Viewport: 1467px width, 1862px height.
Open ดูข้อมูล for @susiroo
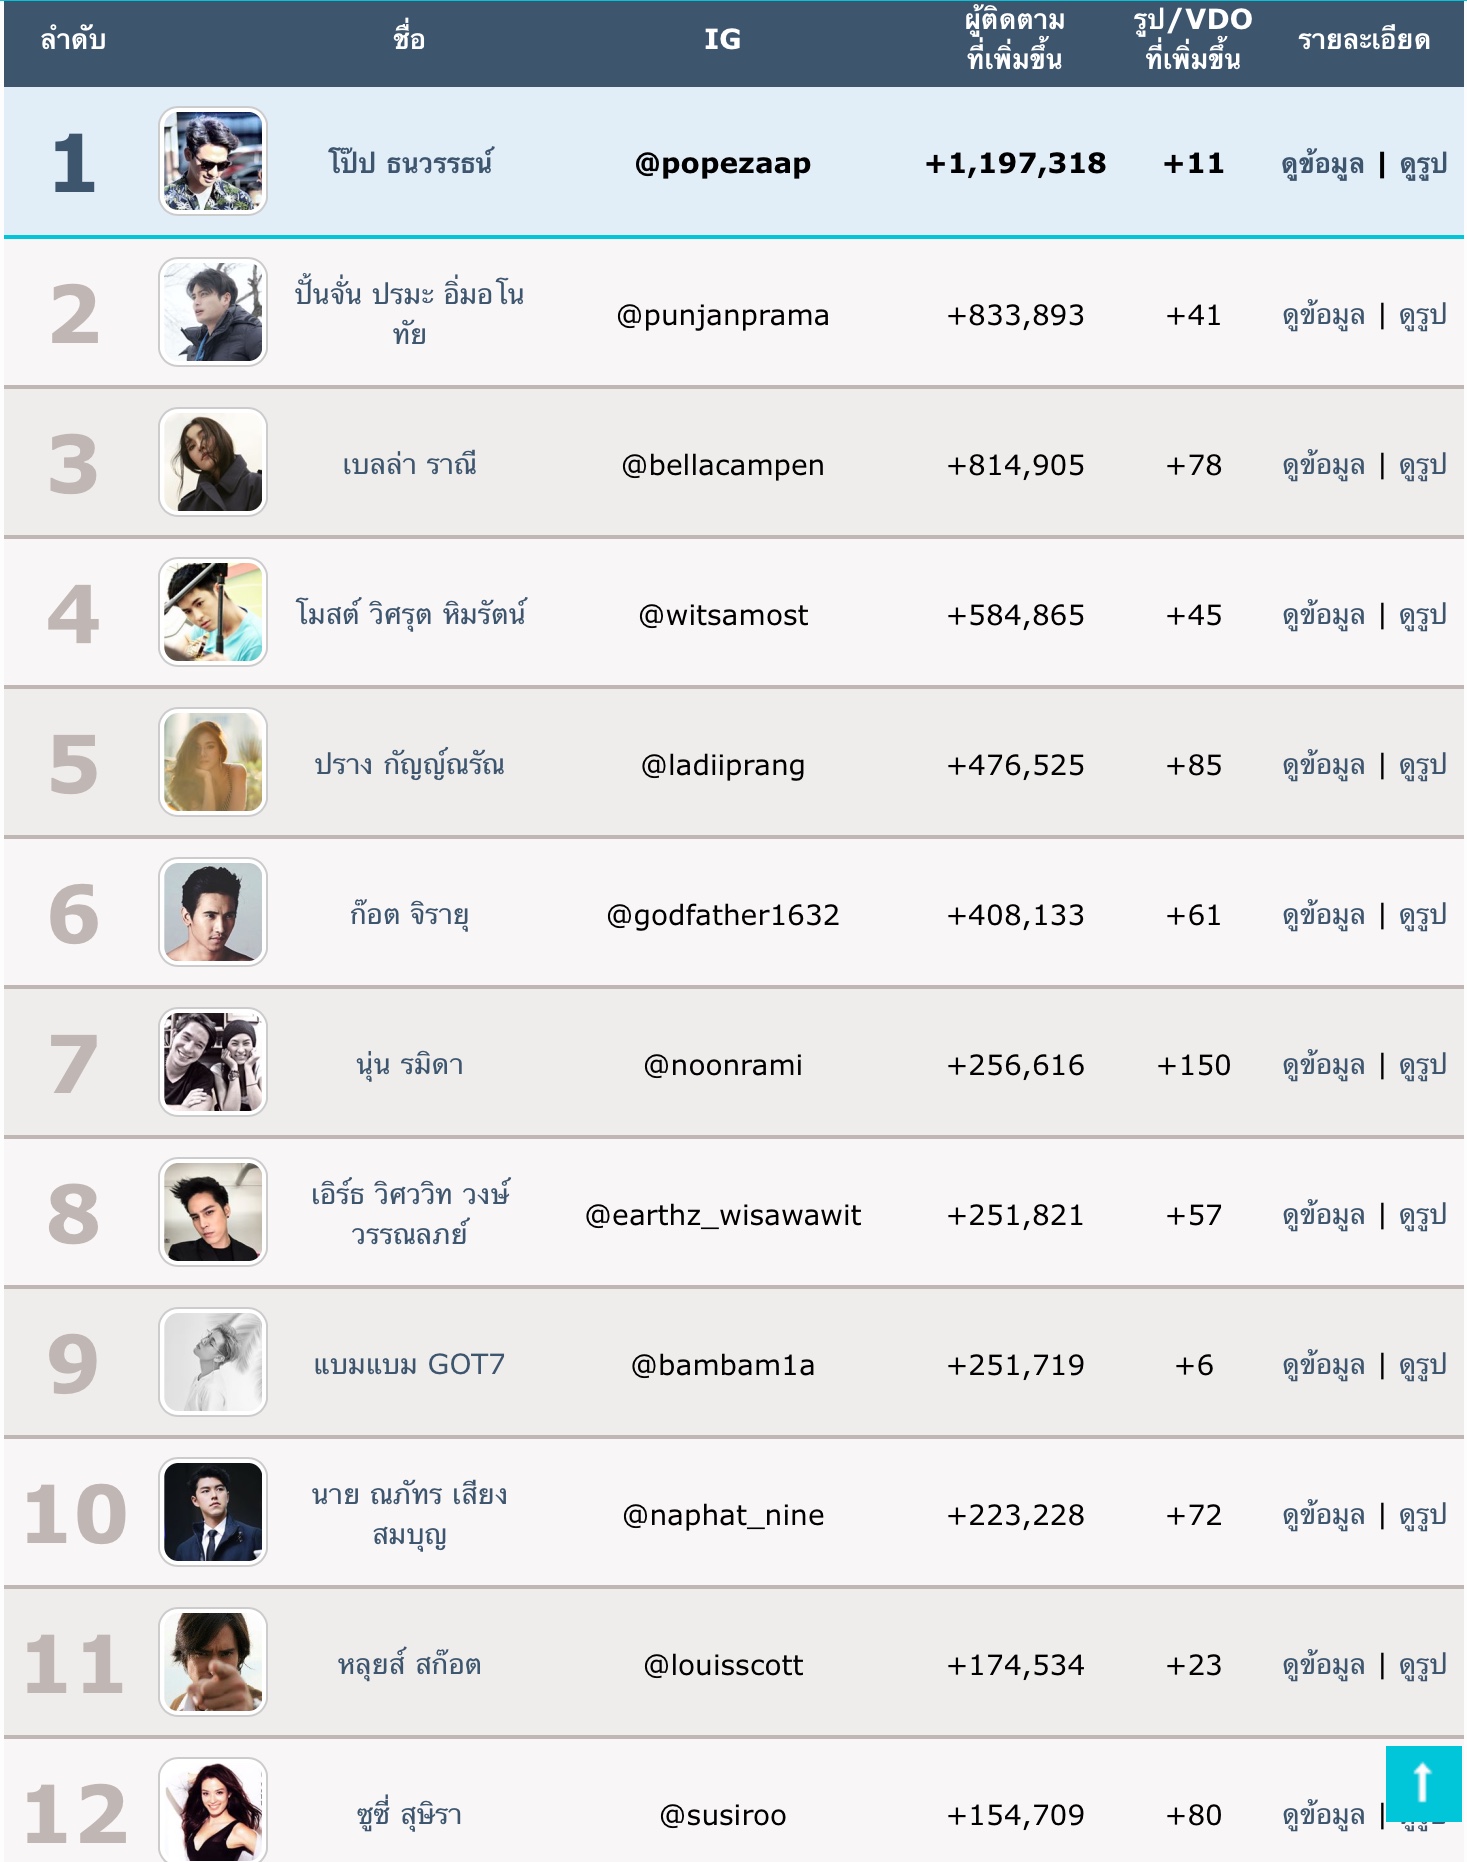(x=1323, y=1816)
